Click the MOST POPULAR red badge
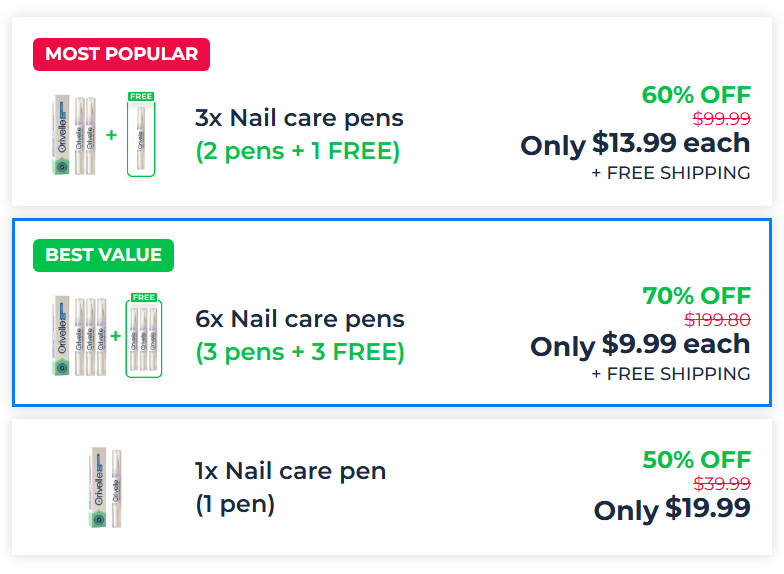The width and height of the screenshot is (784, 574). coord(121,54)
